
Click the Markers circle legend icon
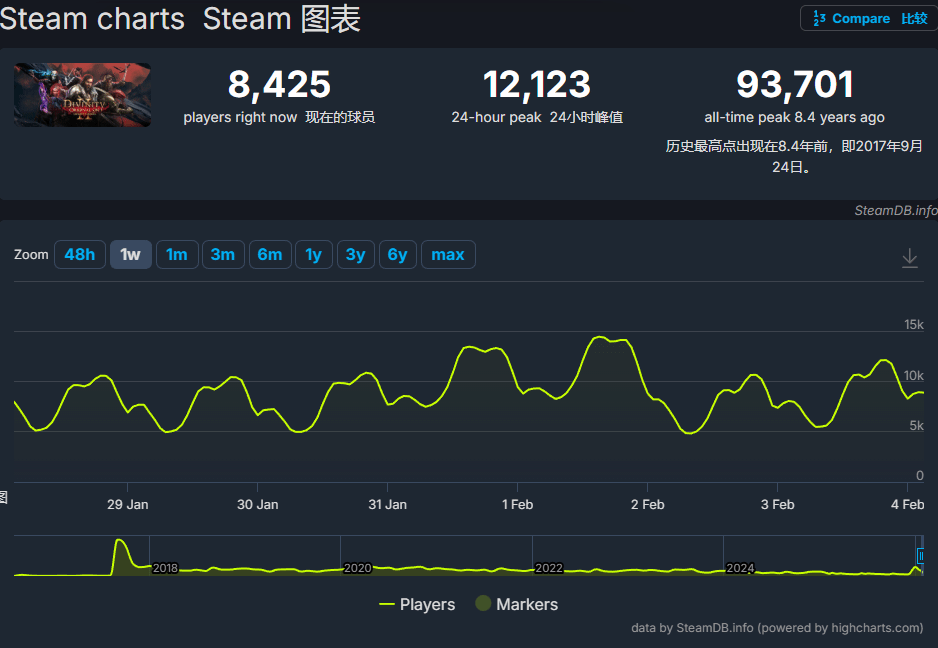483,604
